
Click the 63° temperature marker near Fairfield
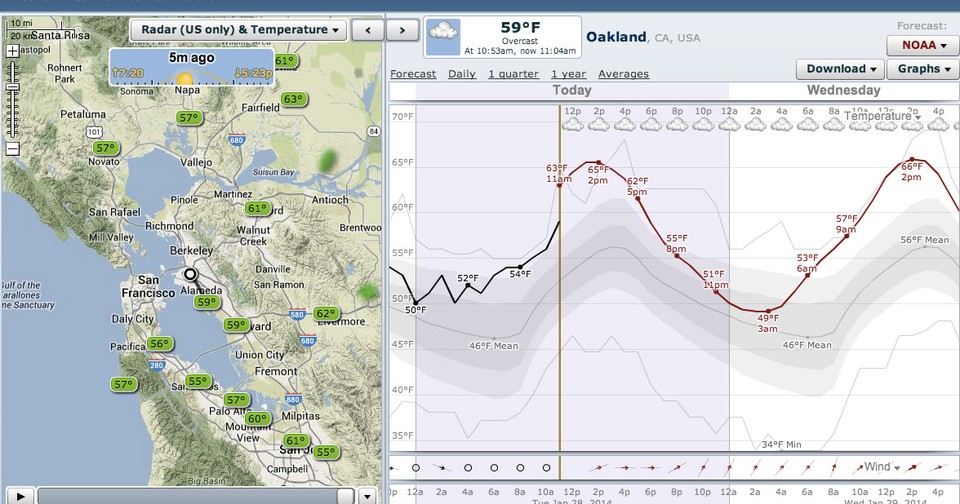point(293,99)
